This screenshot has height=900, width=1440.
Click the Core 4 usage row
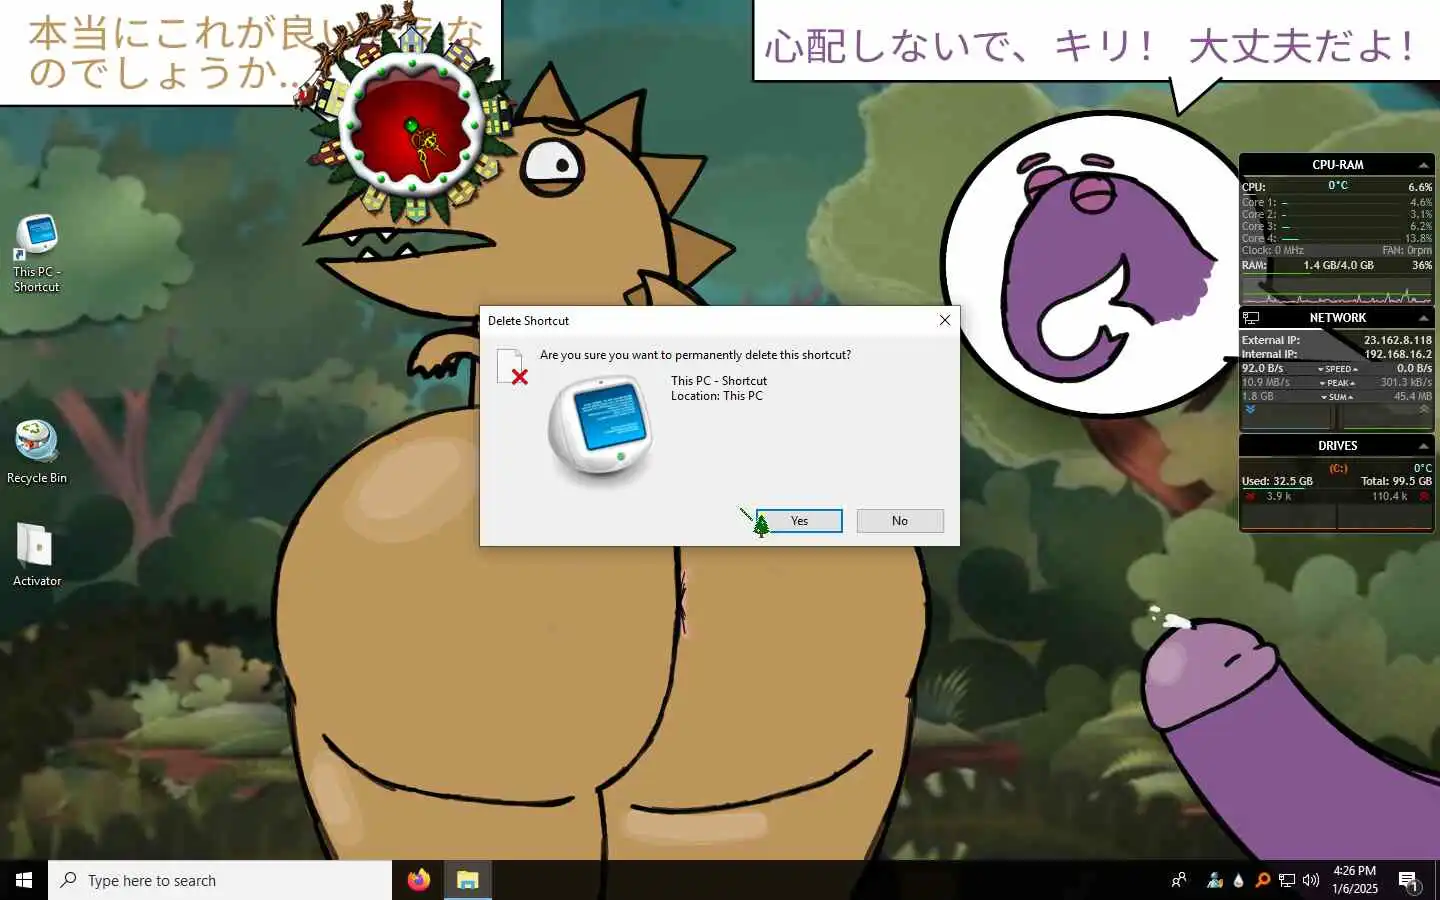point(1337,238)
